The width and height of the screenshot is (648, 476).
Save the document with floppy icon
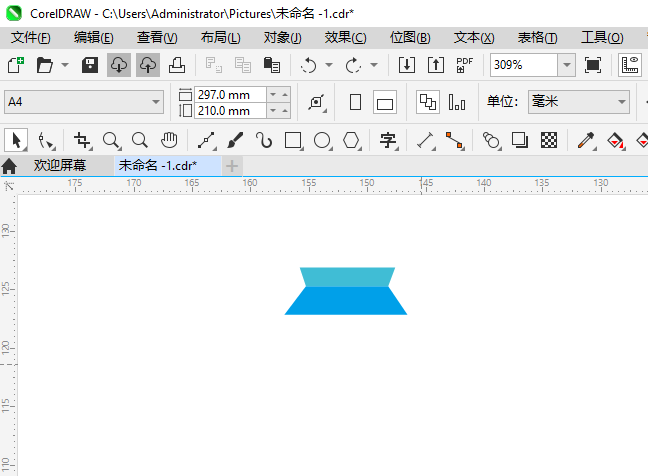click(x=90, y=65)
